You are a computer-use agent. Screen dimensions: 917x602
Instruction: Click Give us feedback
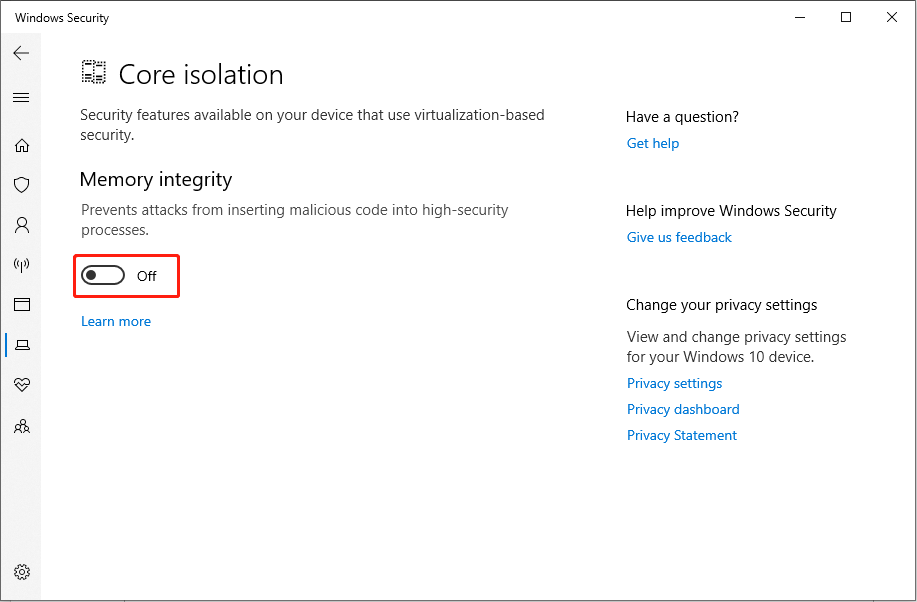coord(679,237)
